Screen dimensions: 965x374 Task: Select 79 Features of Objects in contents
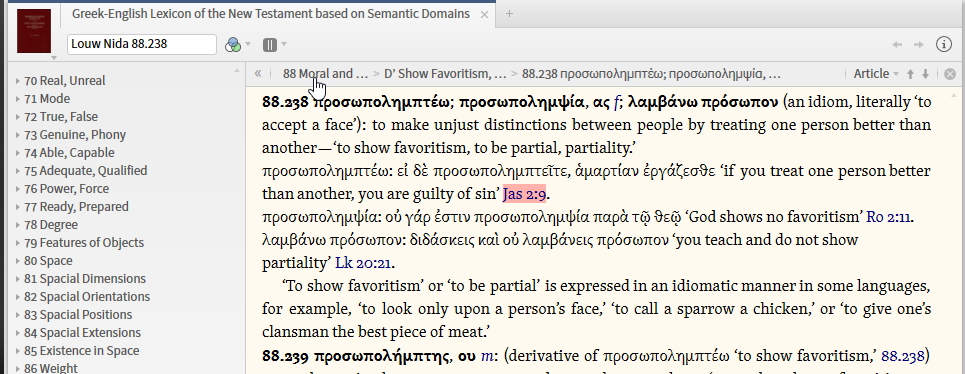(x=84, y=243)
